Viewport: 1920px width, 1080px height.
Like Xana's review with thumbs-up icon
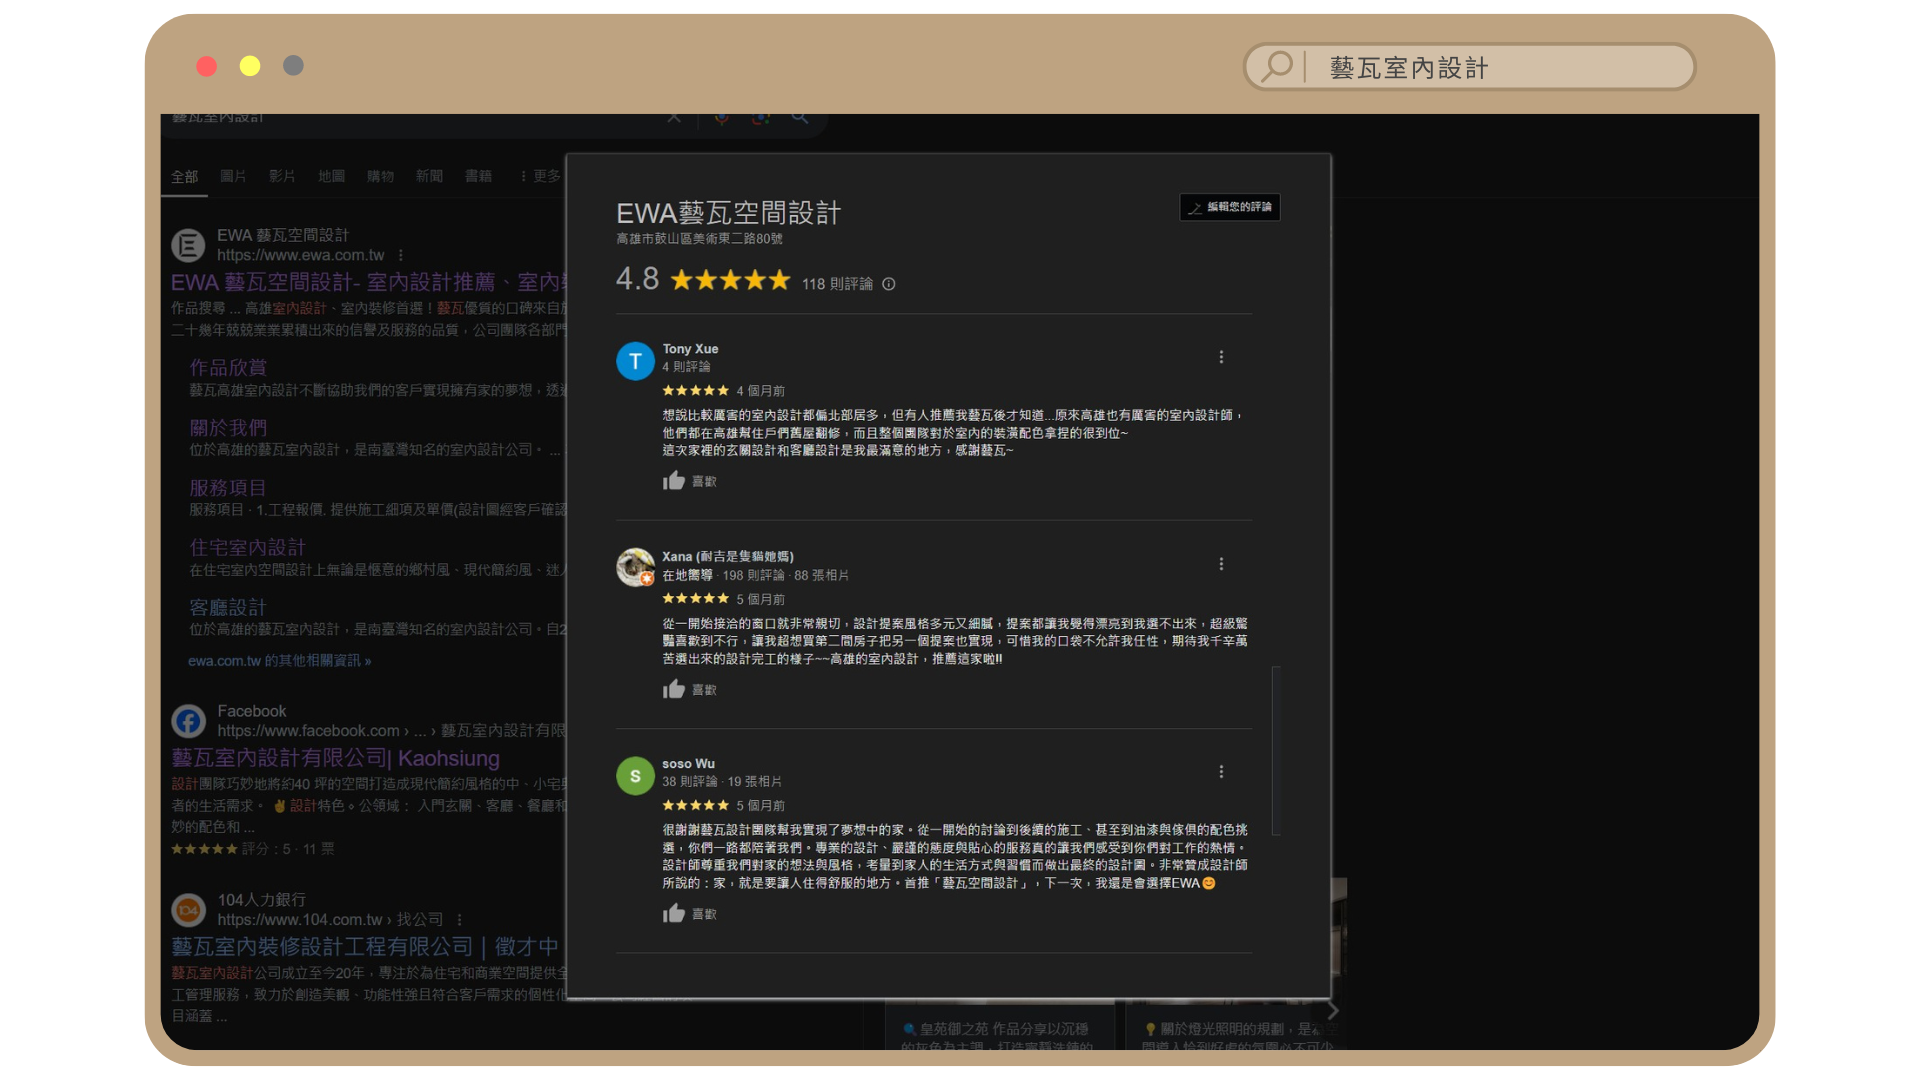point(674,690)
